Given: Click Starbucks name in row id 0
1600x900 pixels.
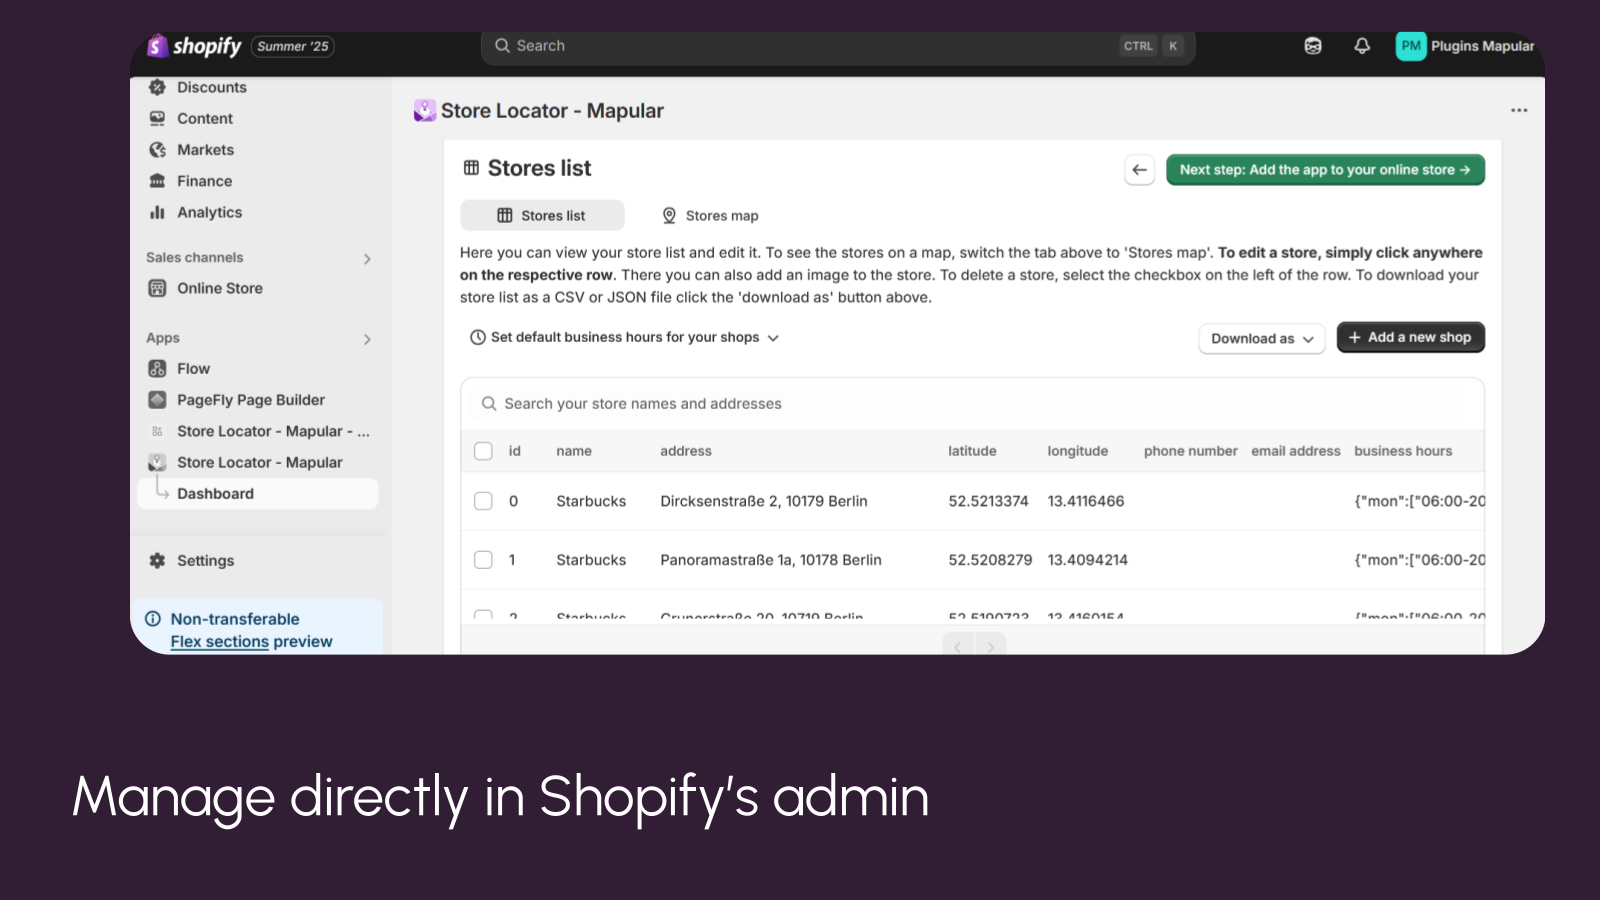Looking at the screenshot, I should (x=591, y=501).
